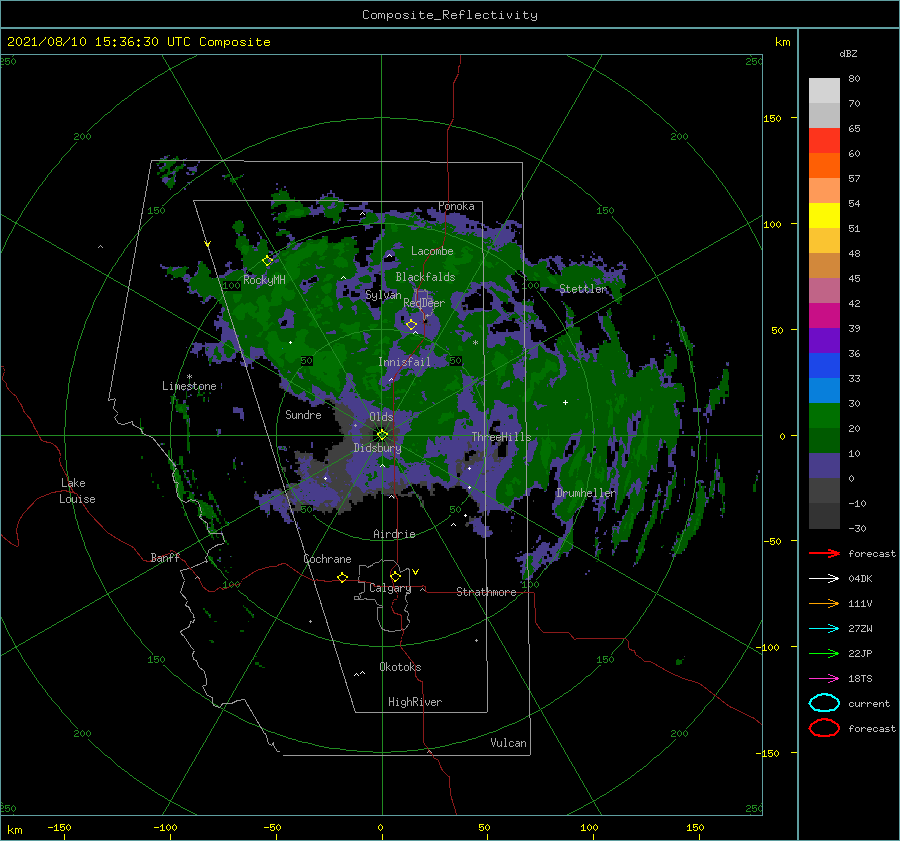Viewport: 900px width, 841px height.
Task: Click the cyan current ellipse in legend
Action: [824, 703]
